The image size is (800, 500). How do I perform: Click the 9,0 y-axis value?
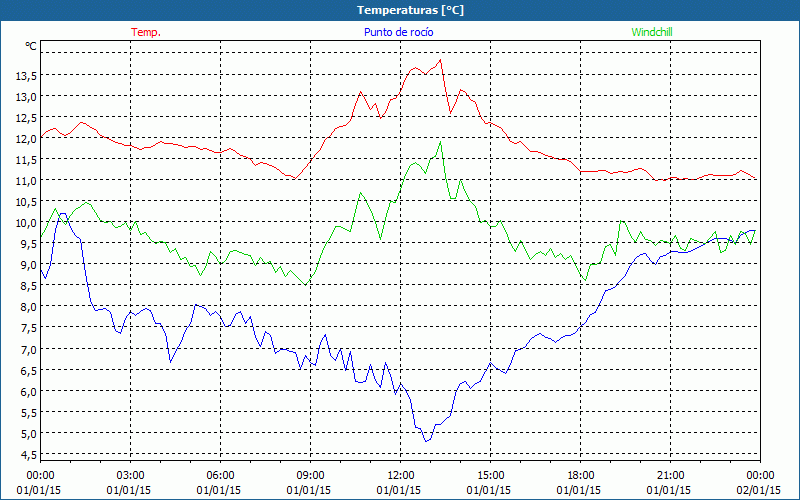click(x=28, y=265)
